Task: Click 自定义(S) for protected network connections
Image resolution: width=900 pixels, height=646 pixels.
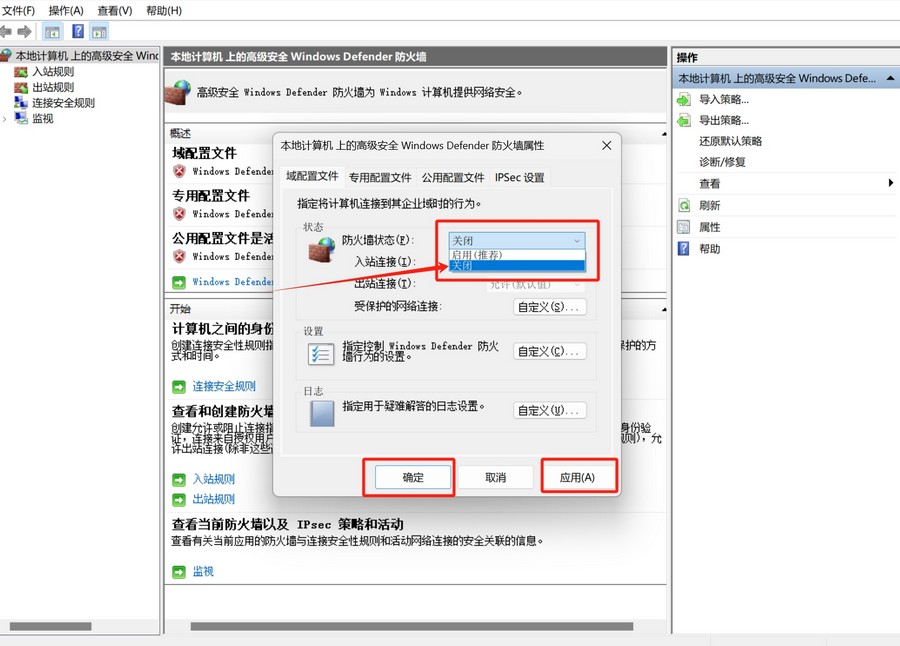Action: coord(549,307)
